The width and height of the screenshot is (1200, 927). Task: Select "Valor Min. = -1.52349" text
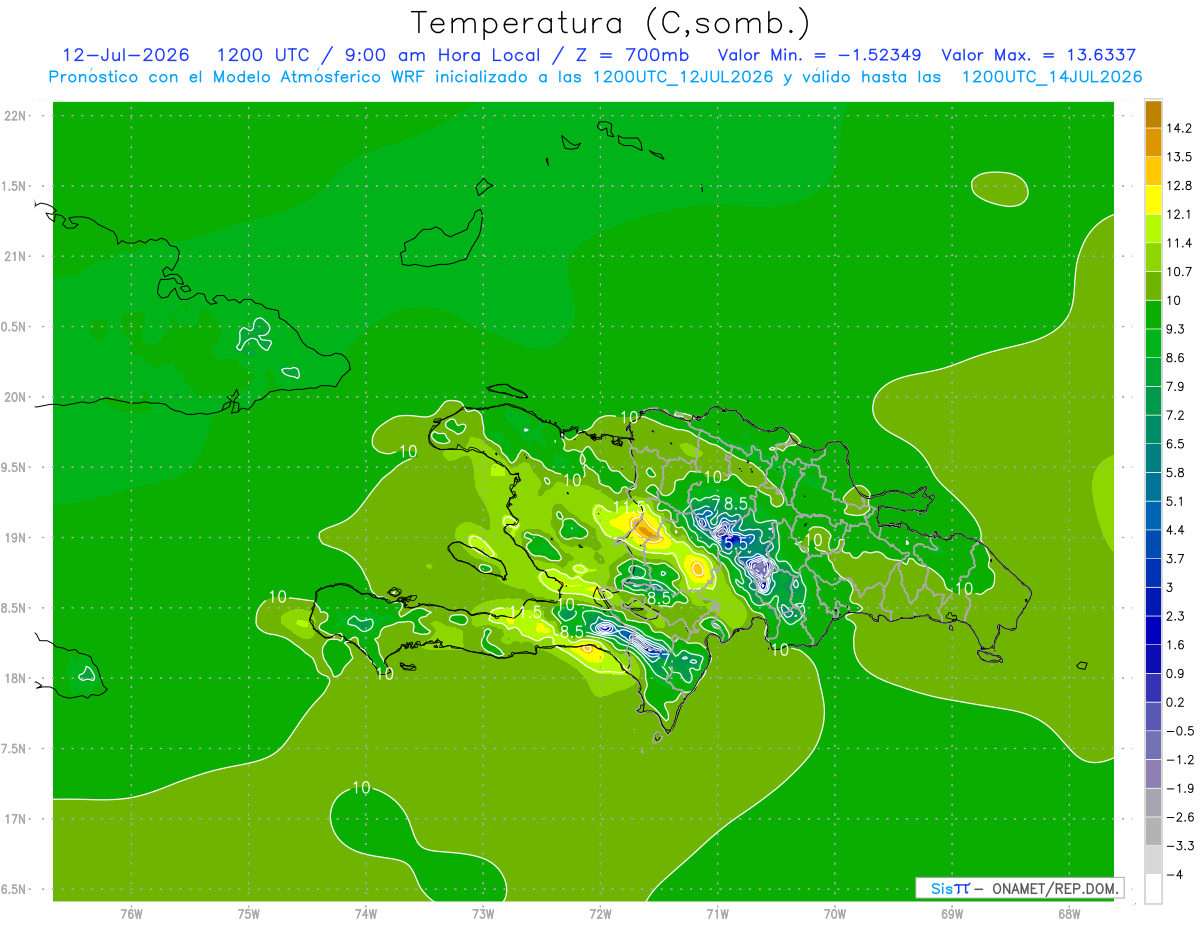(x=820, y=55)
